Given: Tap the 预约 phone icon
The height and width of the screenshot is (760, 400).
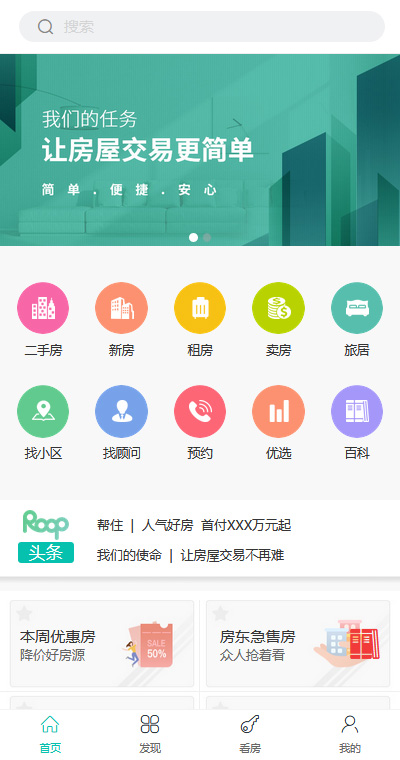Looking at the screenshot, I should click(200, 411).
